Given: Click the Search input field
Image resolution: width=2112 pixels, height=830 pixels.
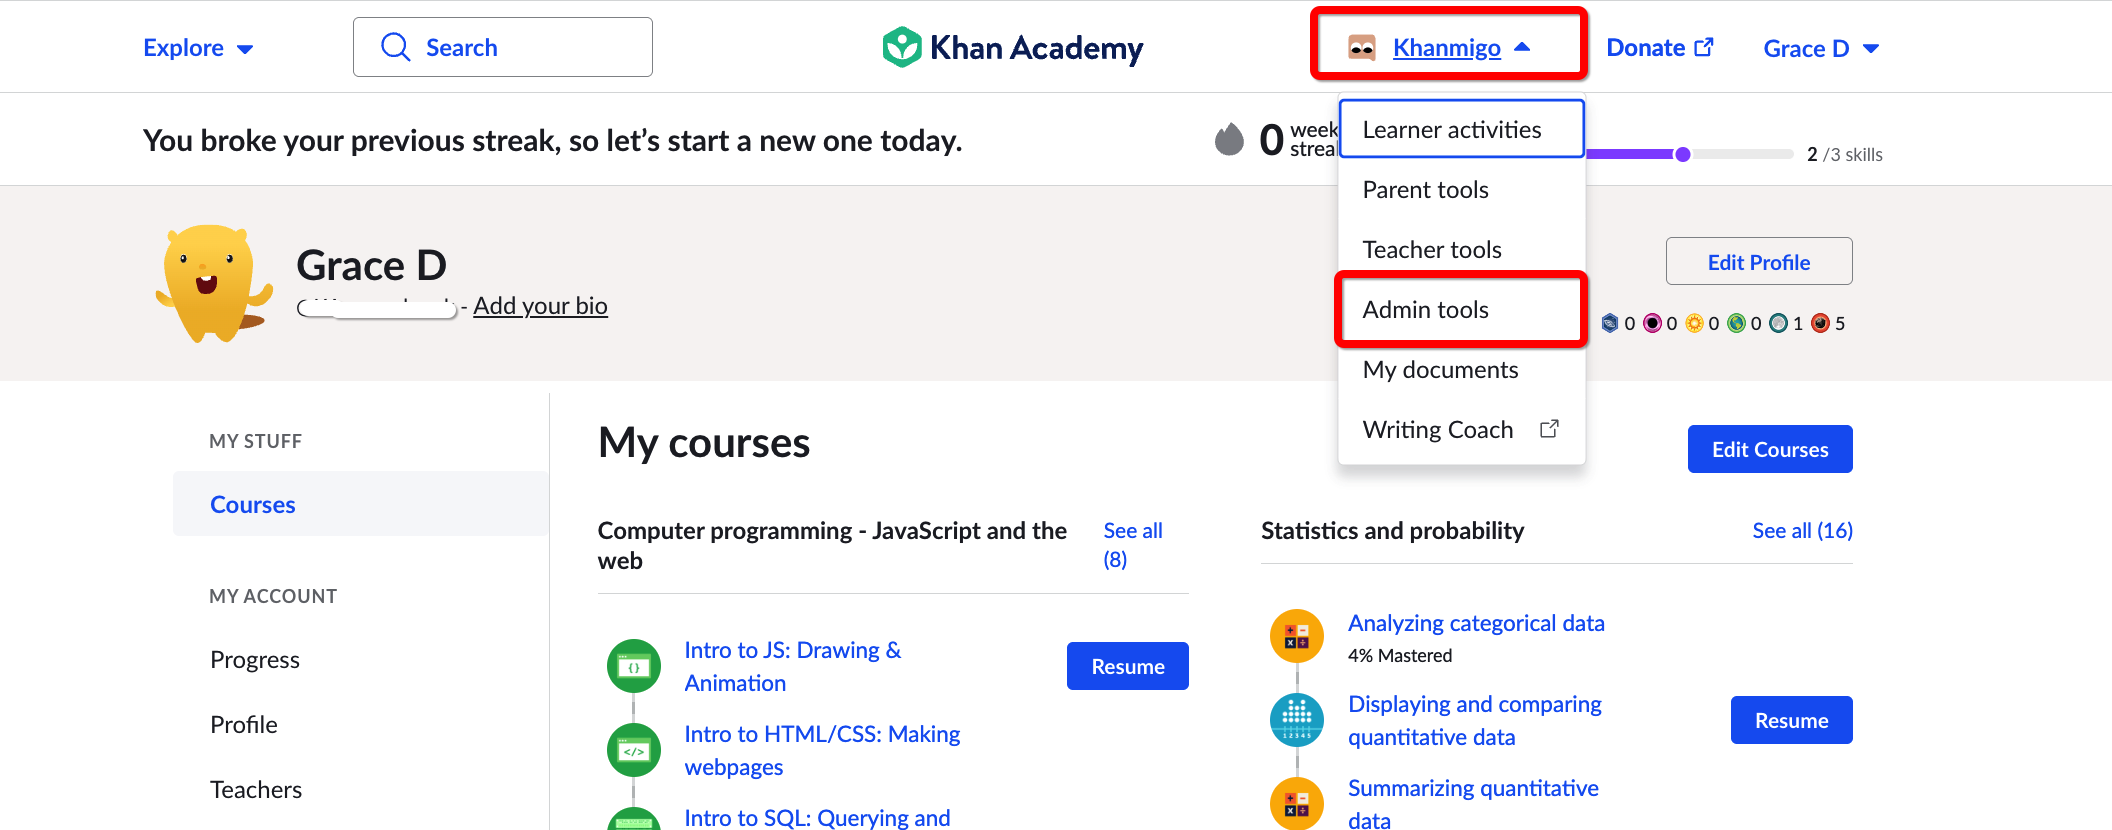Looking at the screenshot, I should (x=503, y=47).
